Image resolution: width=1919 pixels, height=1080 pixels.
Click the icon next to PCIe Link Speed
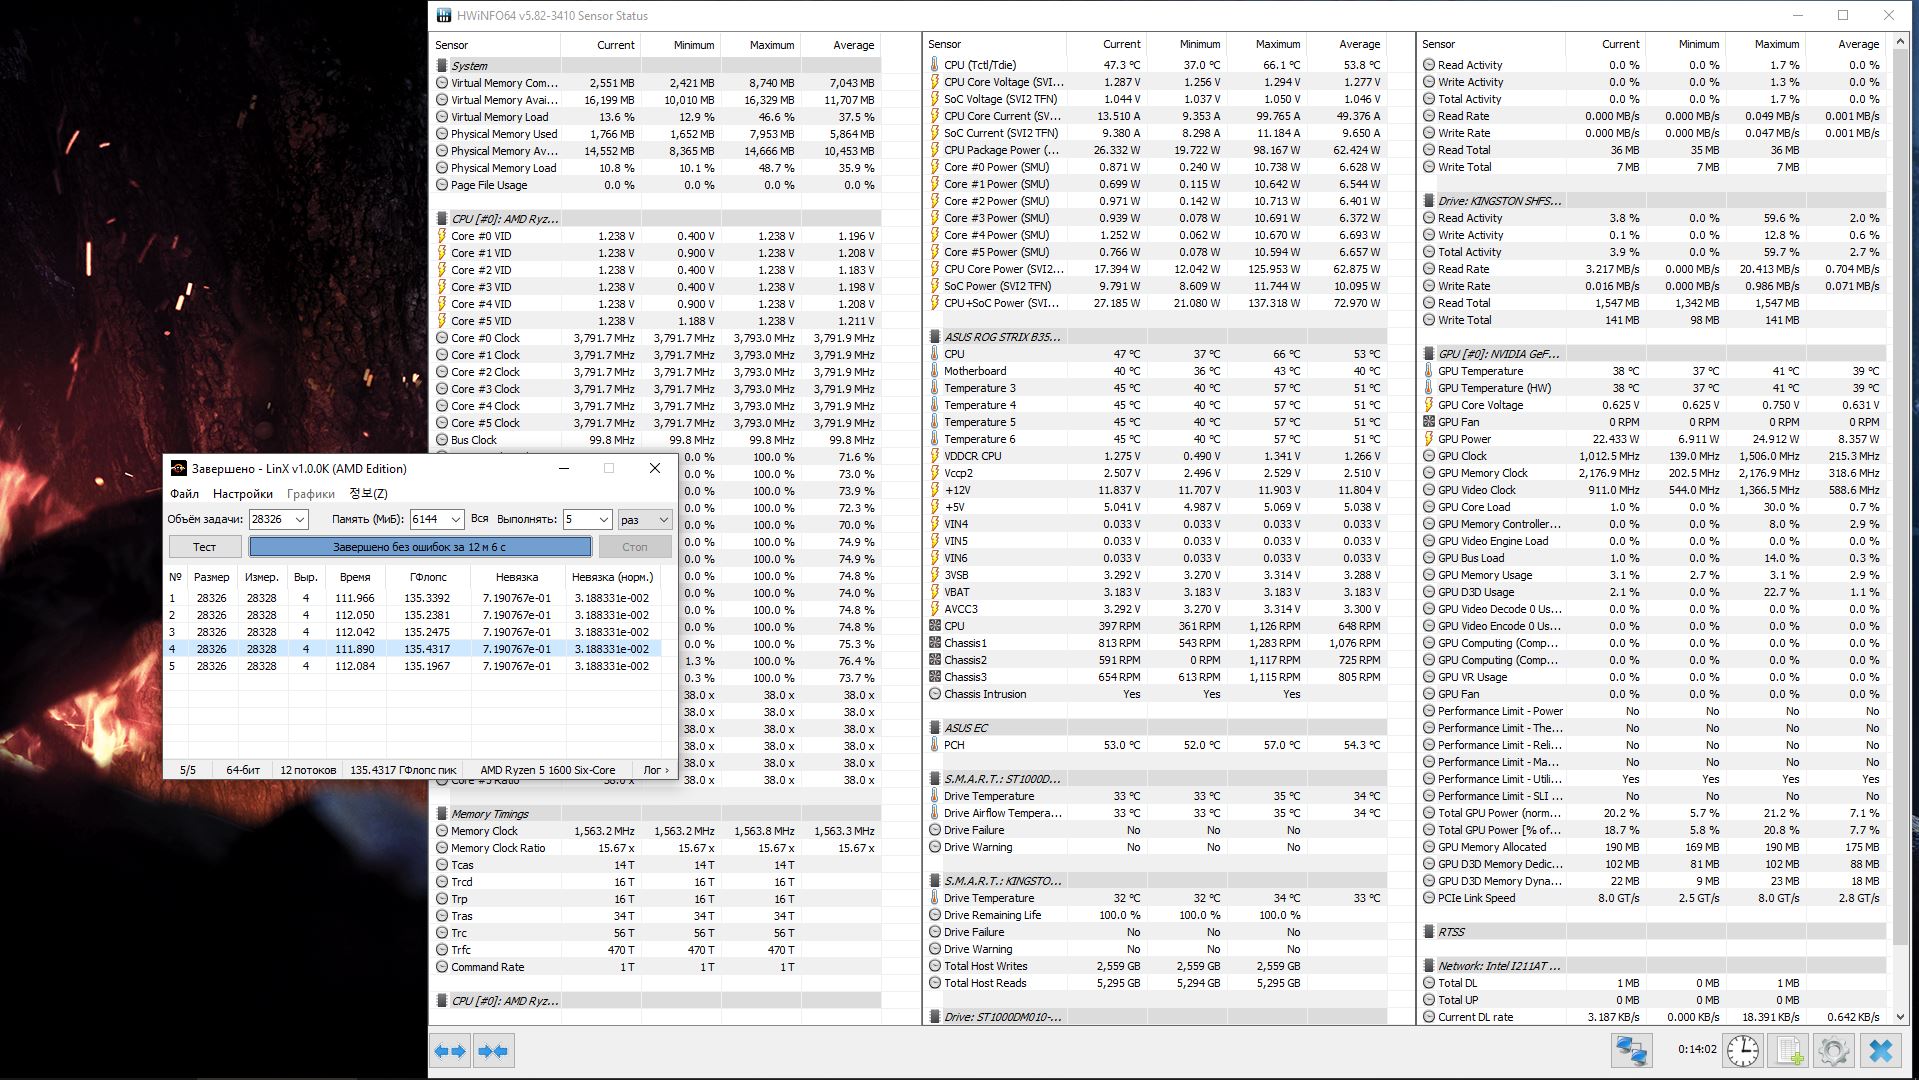pyautogui.click(x=1429, y=898)
